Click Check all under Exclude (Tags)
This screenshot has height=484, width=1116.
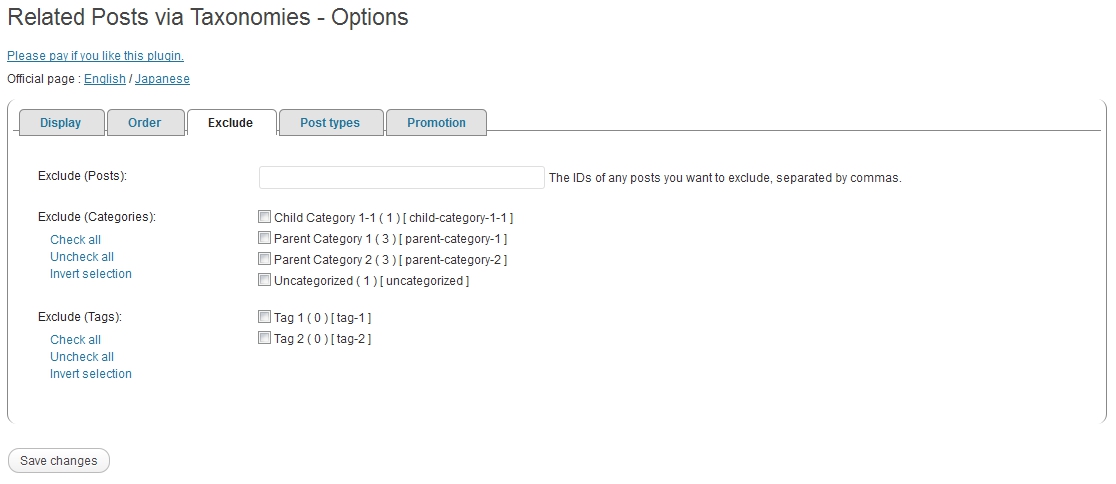point(75,340)
